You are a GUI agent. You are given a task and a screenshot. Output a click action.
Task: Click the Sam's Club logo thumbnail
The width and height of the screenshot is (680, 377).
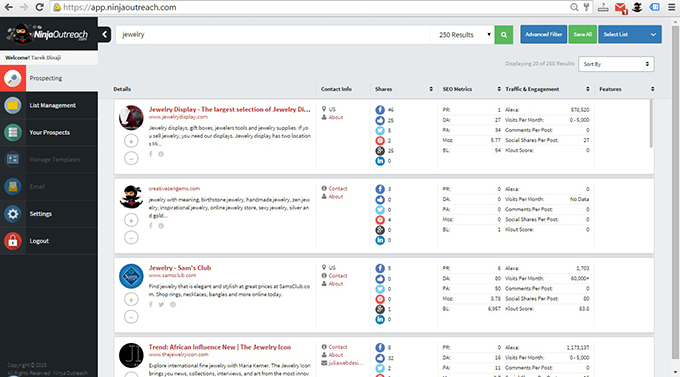coord(131,276)
